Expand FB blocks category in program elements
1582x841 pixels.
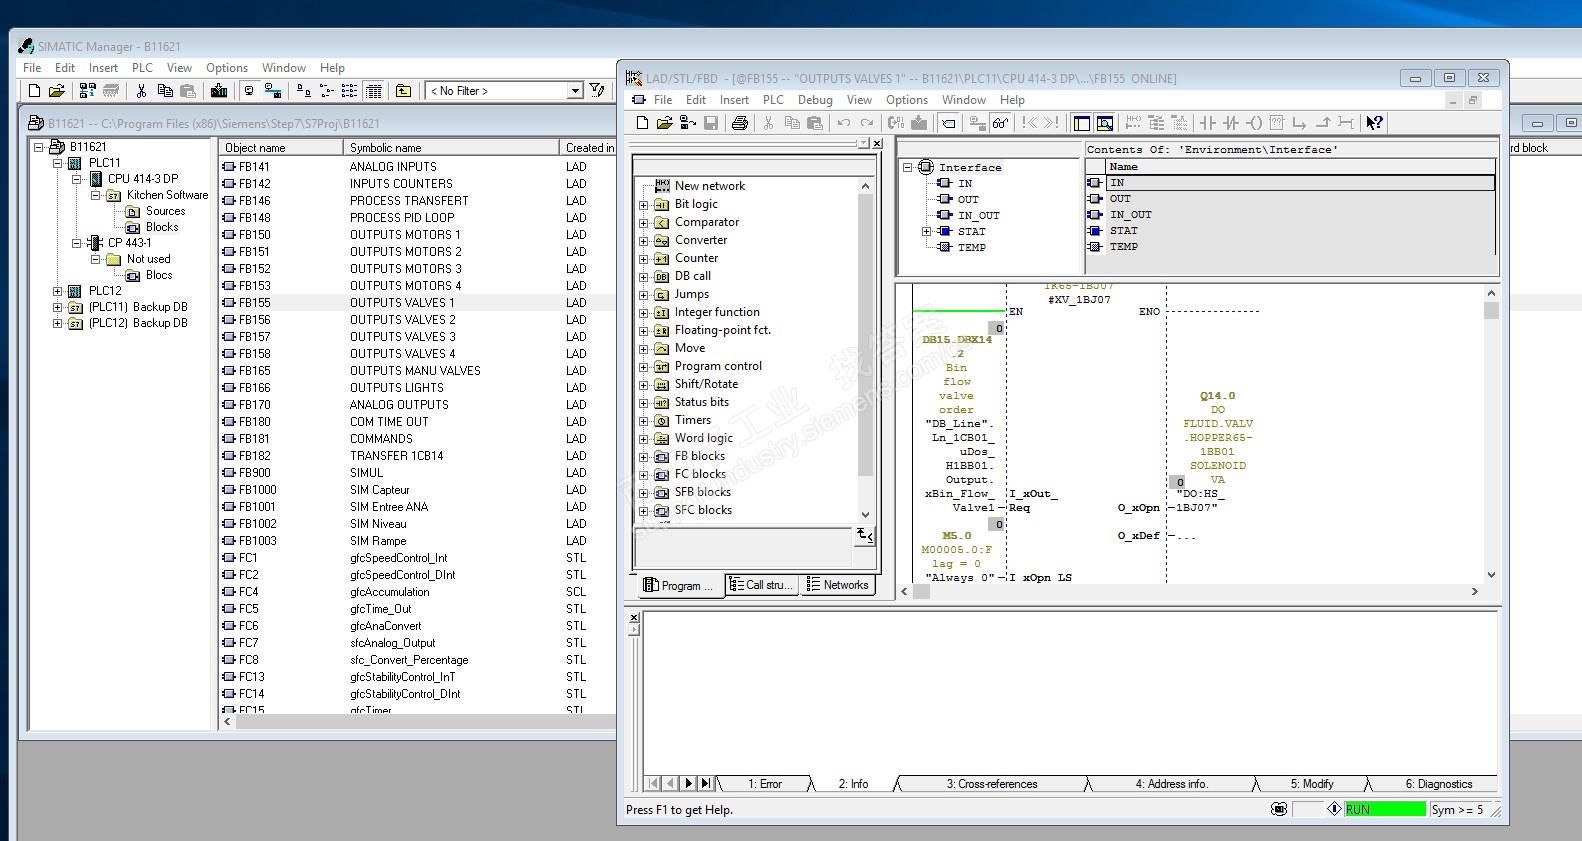pos(644,456)
